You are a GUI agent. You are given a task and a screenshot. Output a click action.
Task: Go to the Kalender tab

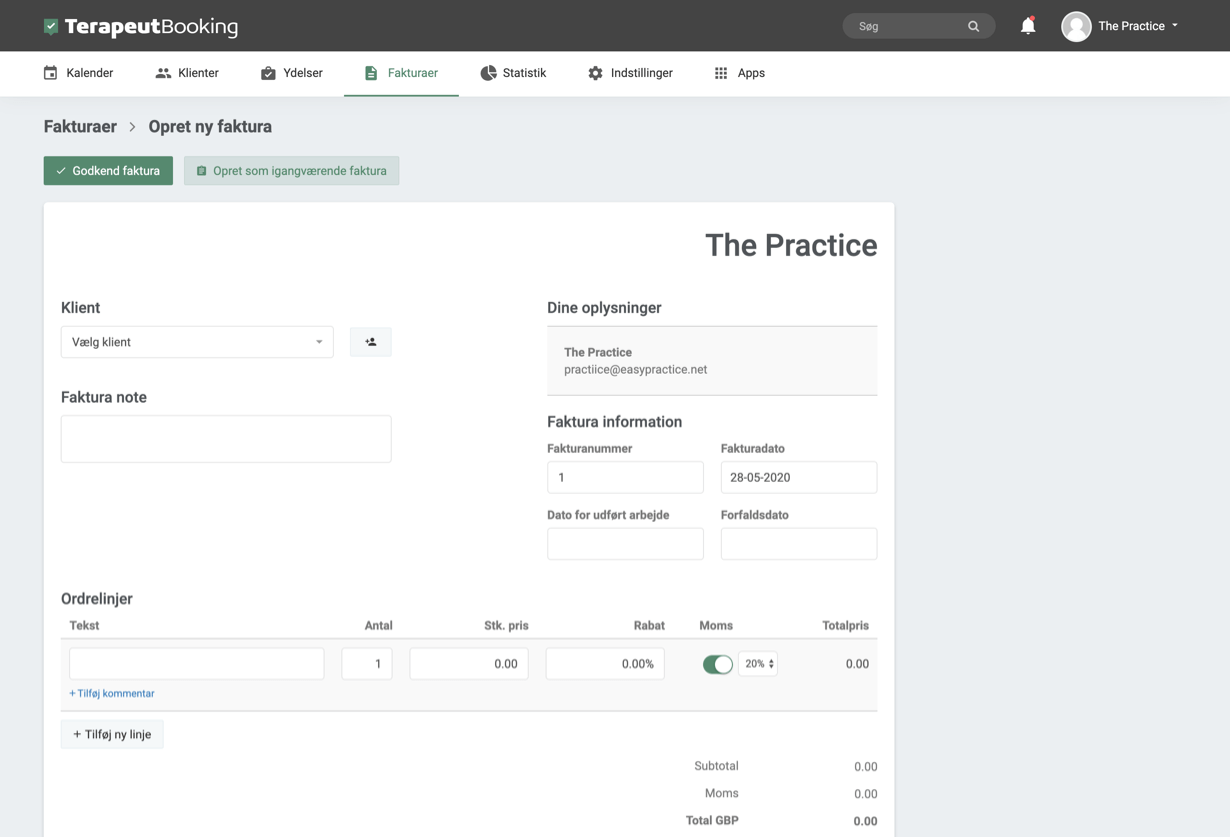79,73
